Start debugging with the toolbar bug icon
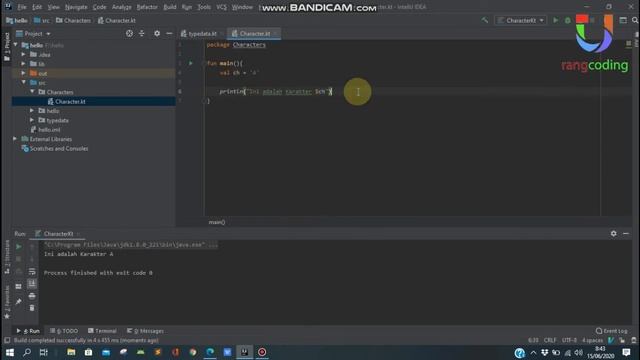The image size is (640, 360). point(568,20)
